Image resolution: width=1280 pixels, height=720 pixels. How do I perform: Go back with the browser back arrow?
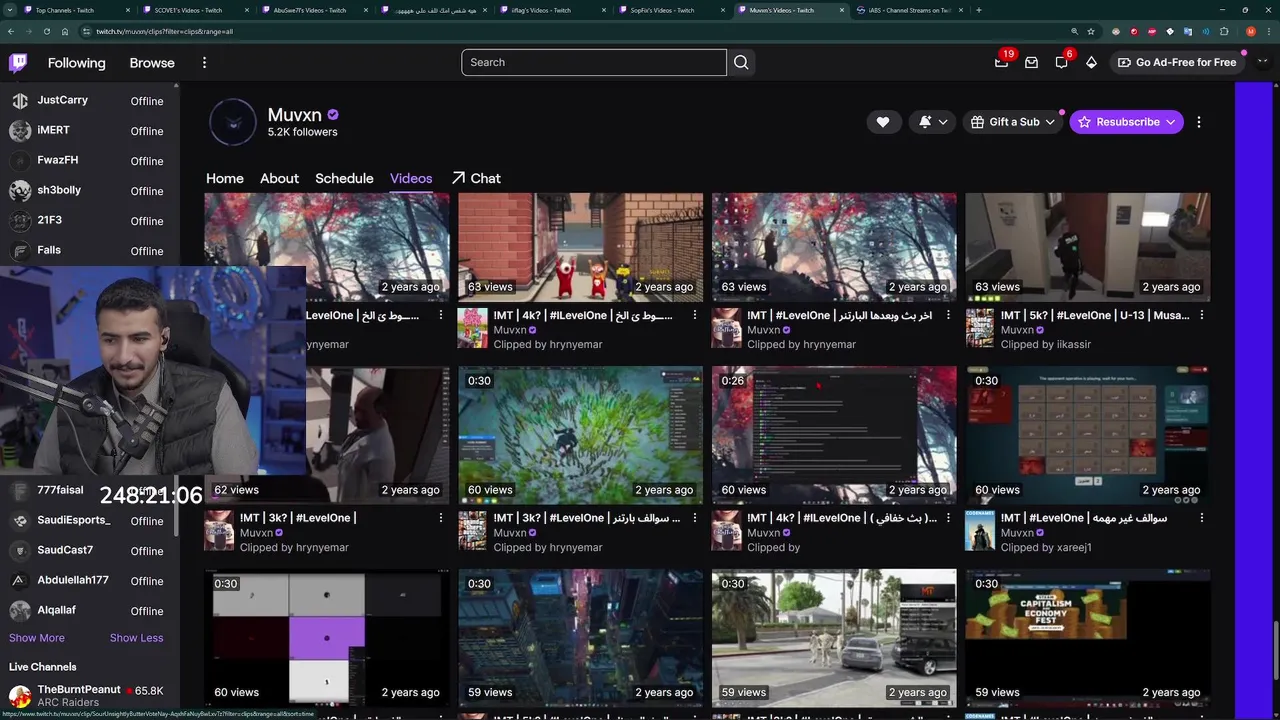tap(11, 31)
